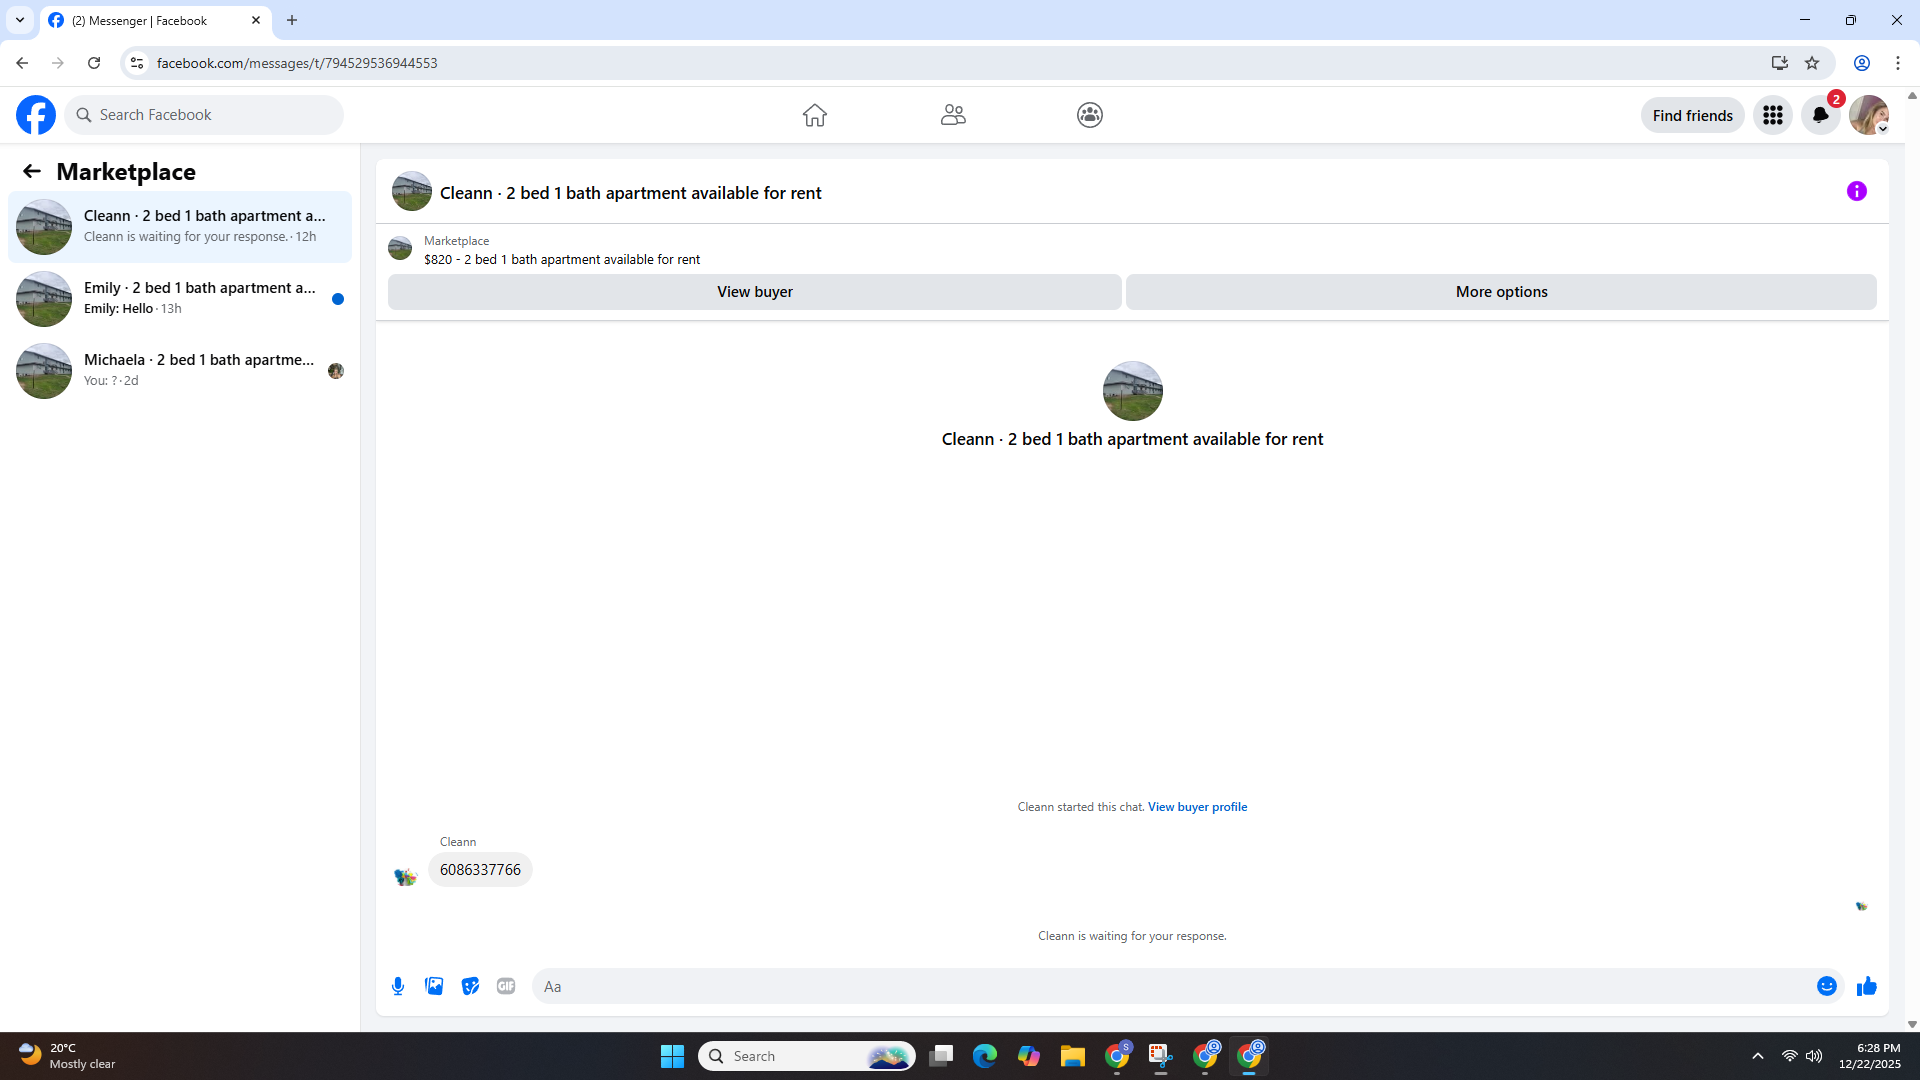Send a thumbs up like
This screenshot has height=1080, width=1920.
tap(1866, 986)
